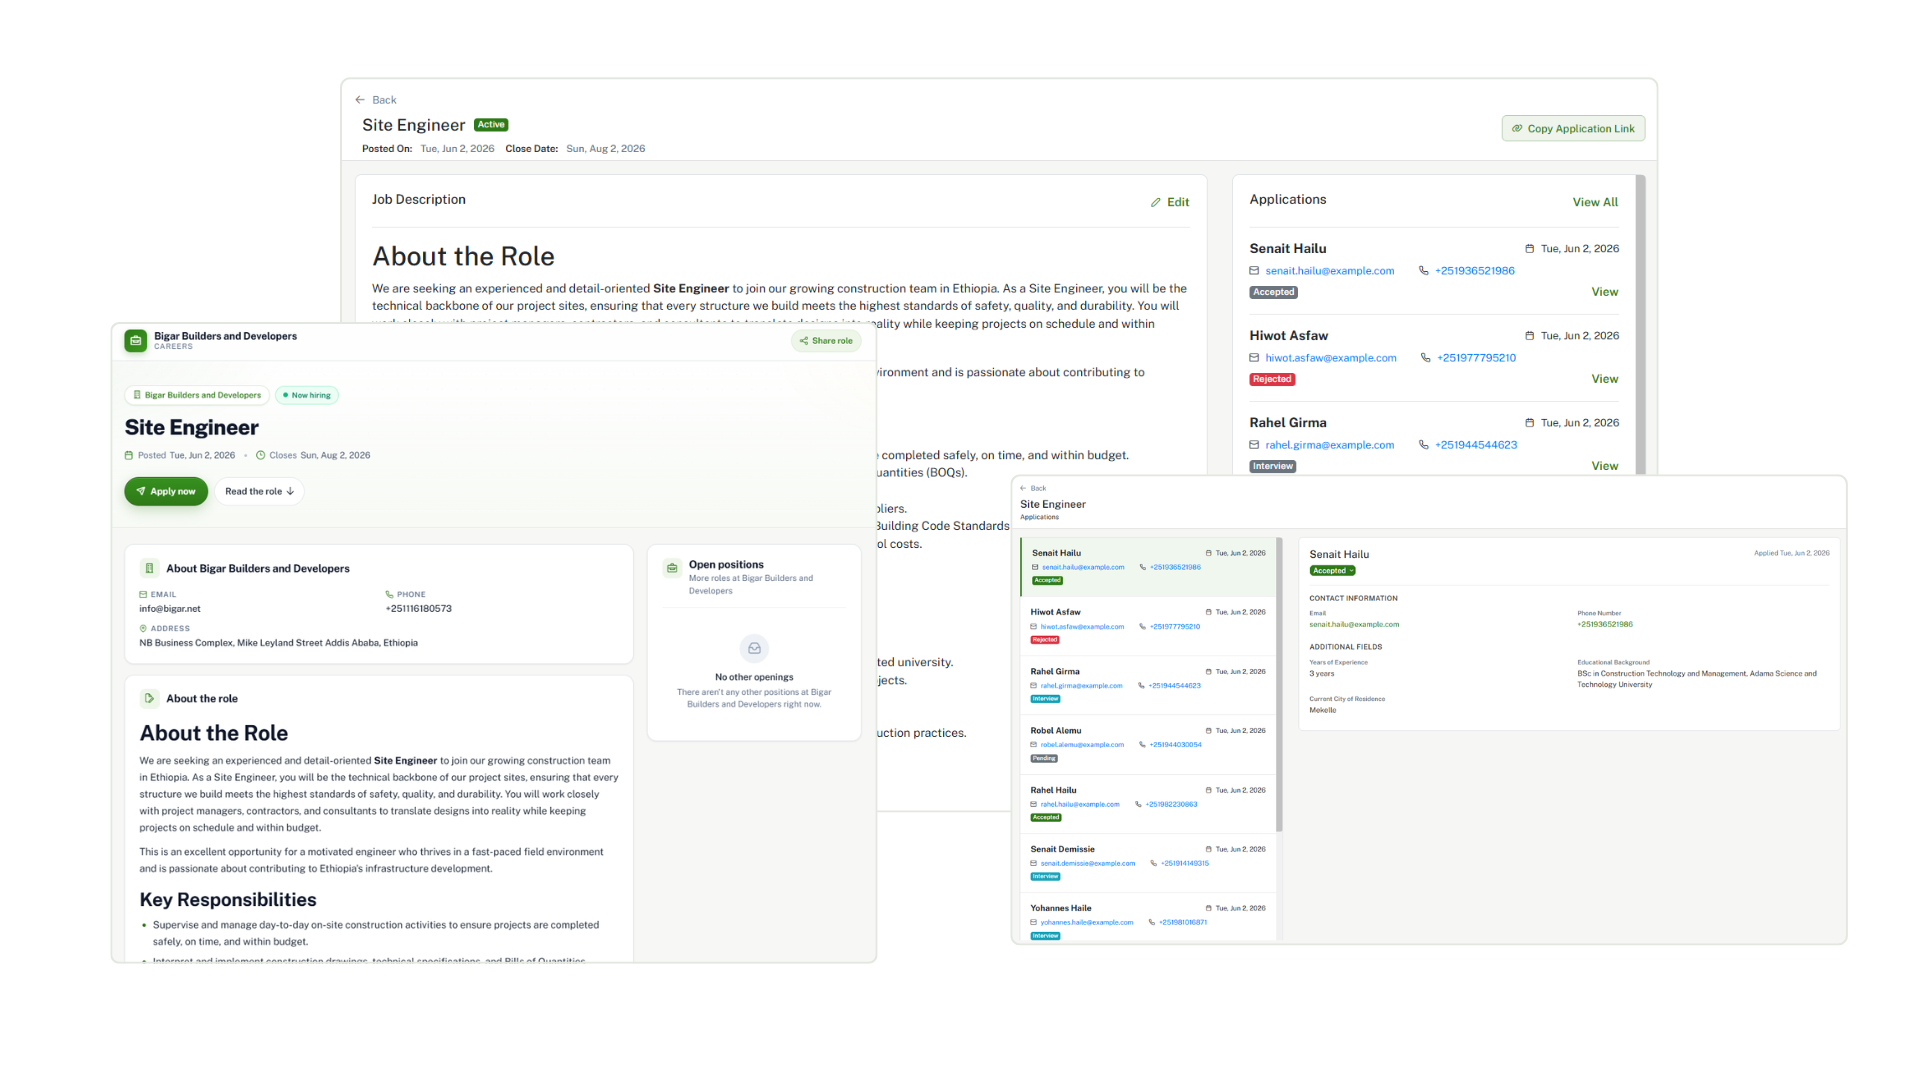
Task: Click rahel.girma@example.com email link in Applications
Action: pos(1329,445)
